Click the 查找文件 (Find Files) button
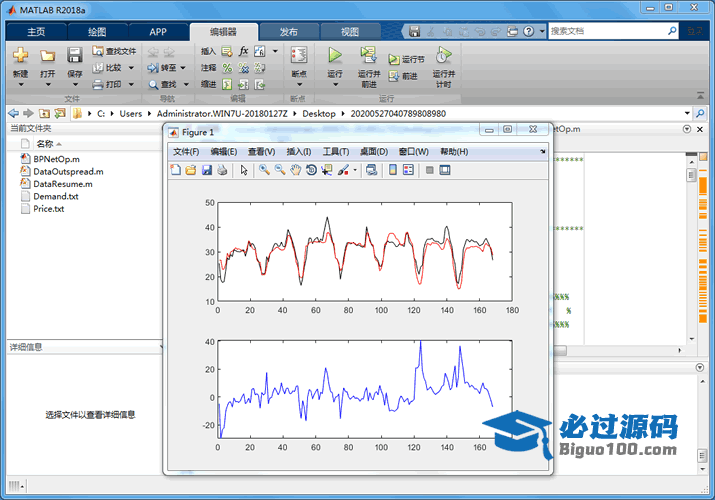This screenshot has height=500, width=715. tap(113, 51)
